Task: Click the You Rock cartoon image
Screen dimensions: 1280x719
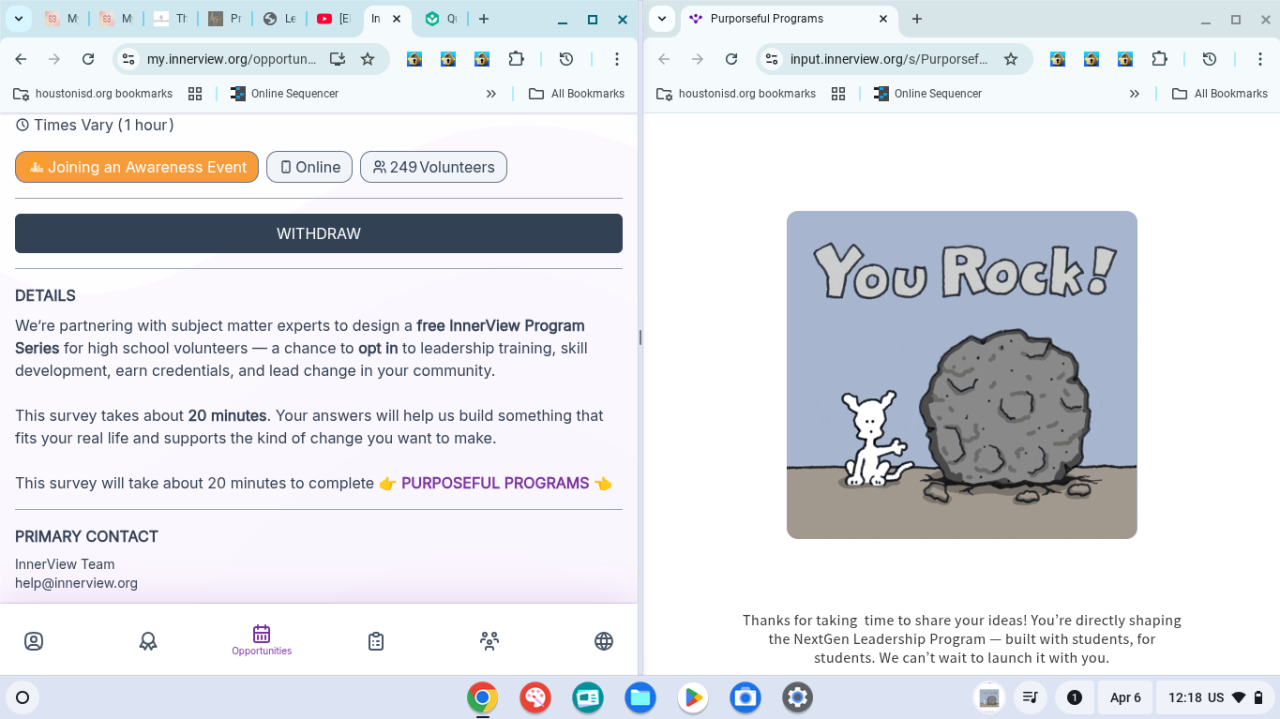Action: (962, 375)
